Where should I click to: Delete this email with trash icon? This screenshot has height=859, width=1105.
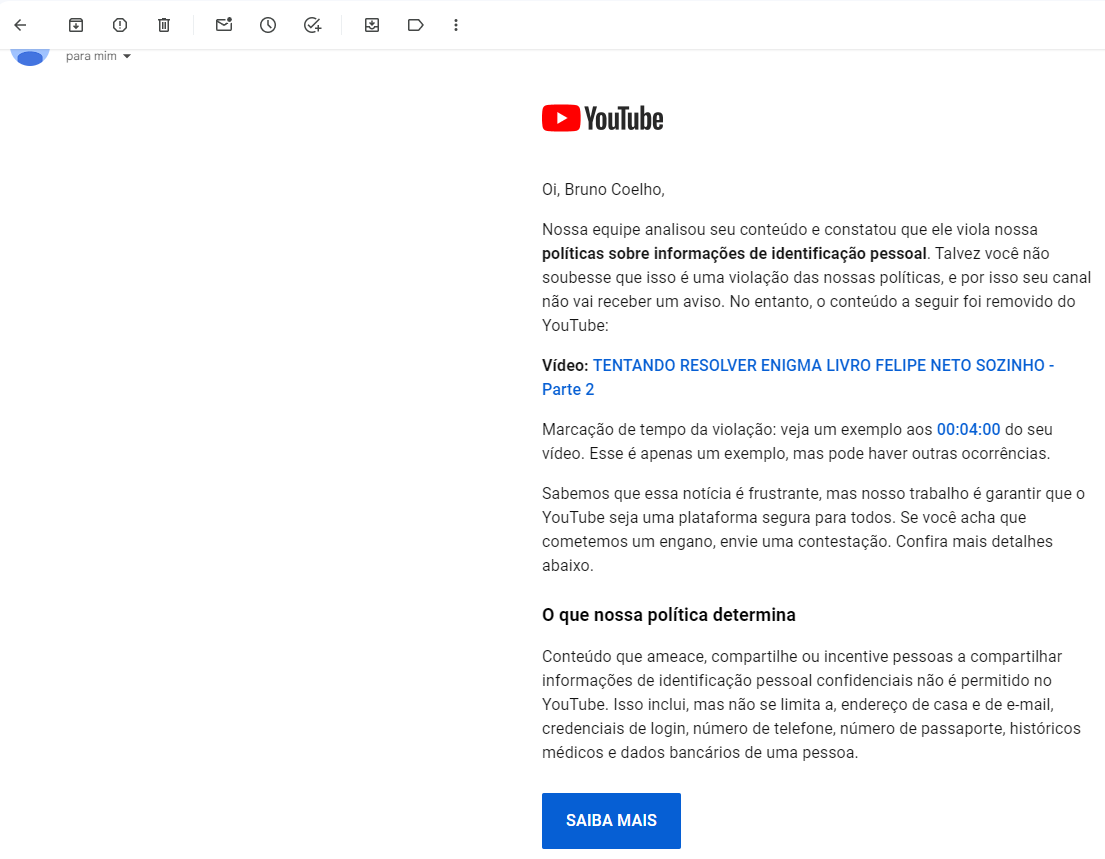click(163, 25)
